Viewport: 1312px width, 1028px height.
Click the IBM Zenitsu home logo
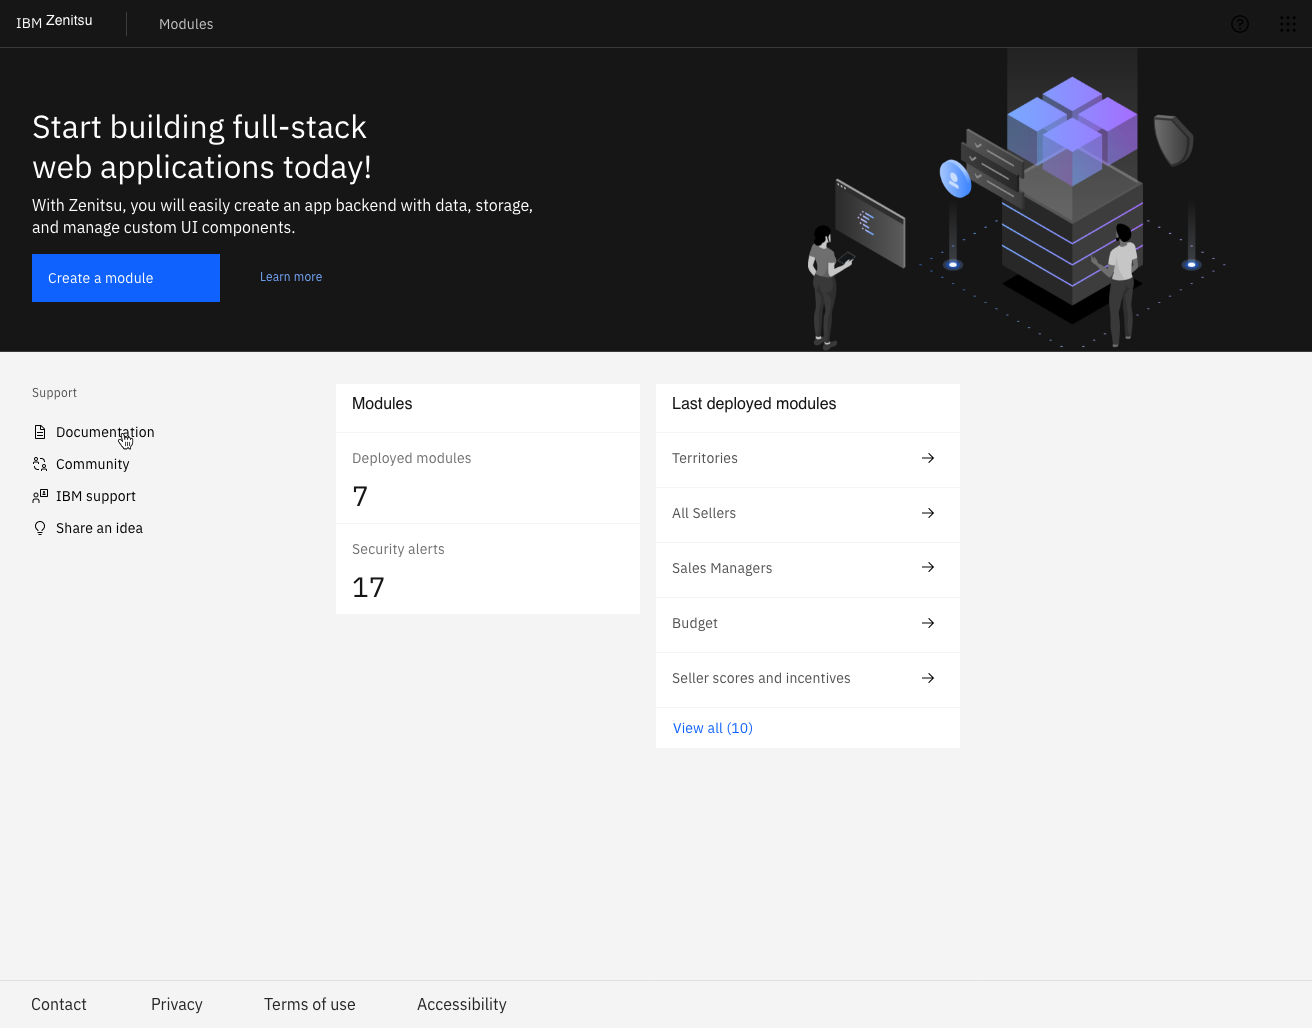(54, 21)
